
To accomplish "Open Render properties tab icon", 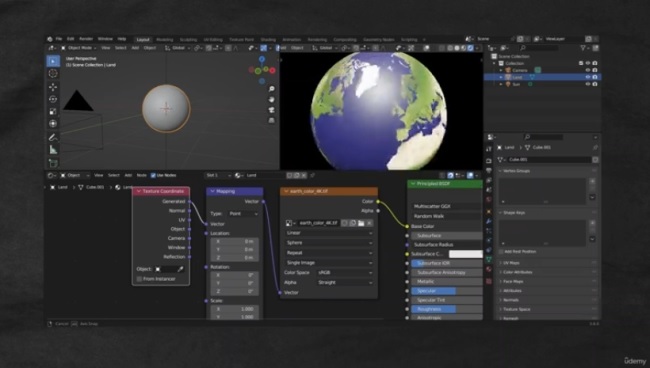I will 489,160.
